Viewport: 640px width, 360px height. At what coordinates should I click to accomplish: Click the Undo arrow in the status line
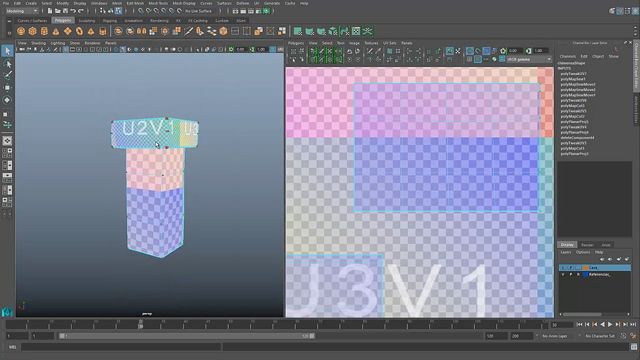tap(73, 11)
